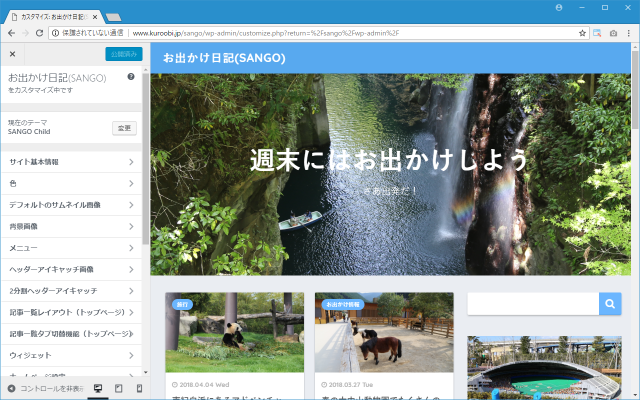Click the 変更 theme change button
The height and width of the screenshot is (400, 640).
pyautogui.click(x=124, y=128)
